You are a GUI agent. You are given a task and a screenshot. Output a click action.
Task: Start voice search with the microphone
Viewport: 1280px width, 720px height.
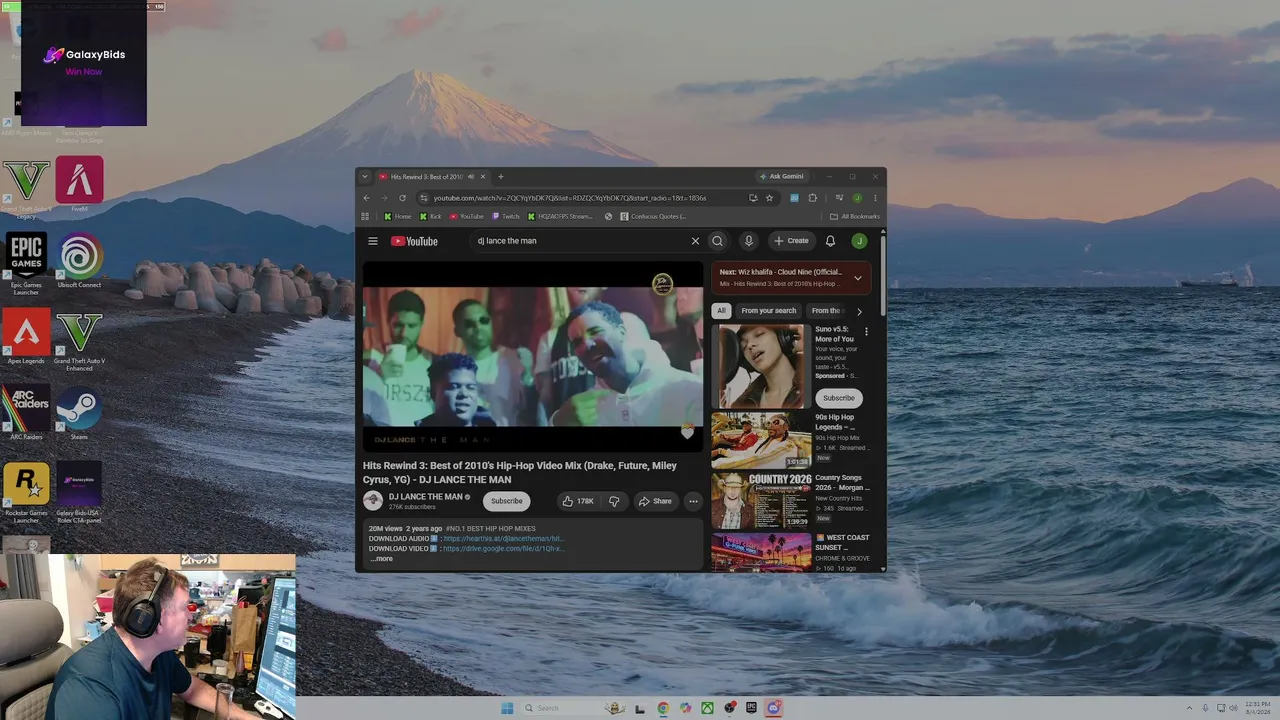coord(748,241)
